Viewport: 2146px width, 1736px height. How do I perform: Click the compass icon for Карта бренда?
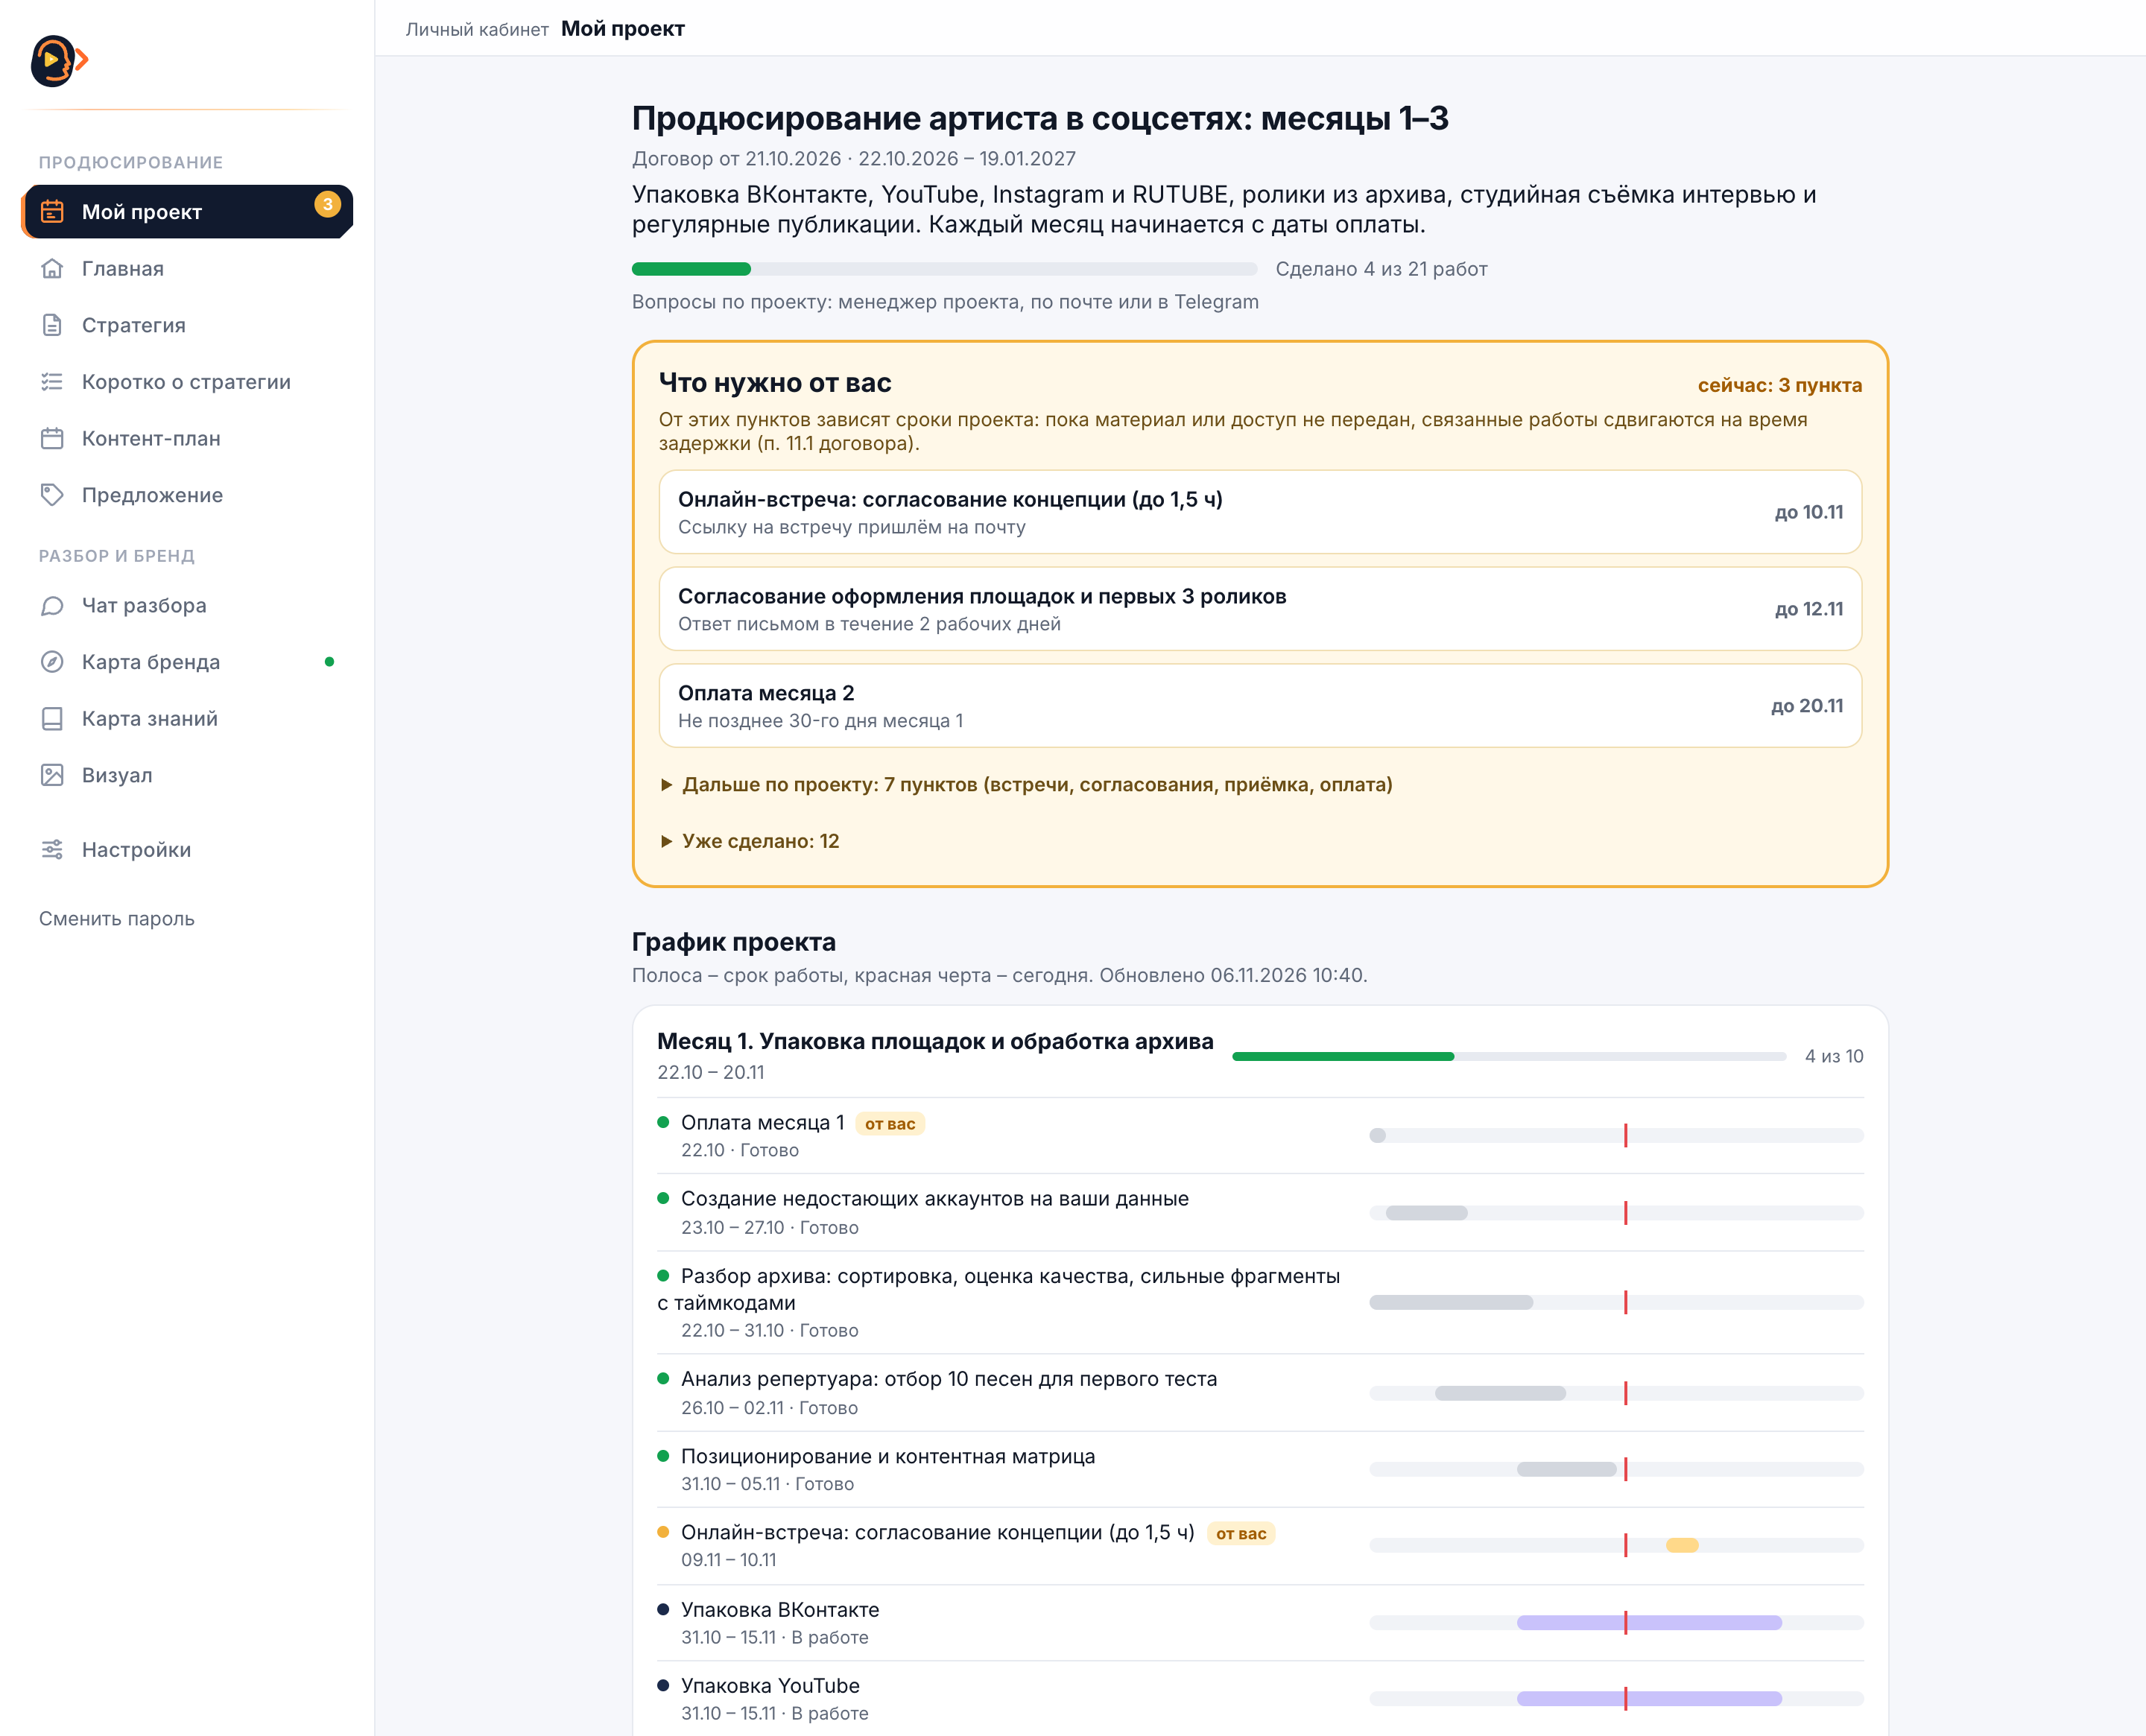(x=52, y=662)
